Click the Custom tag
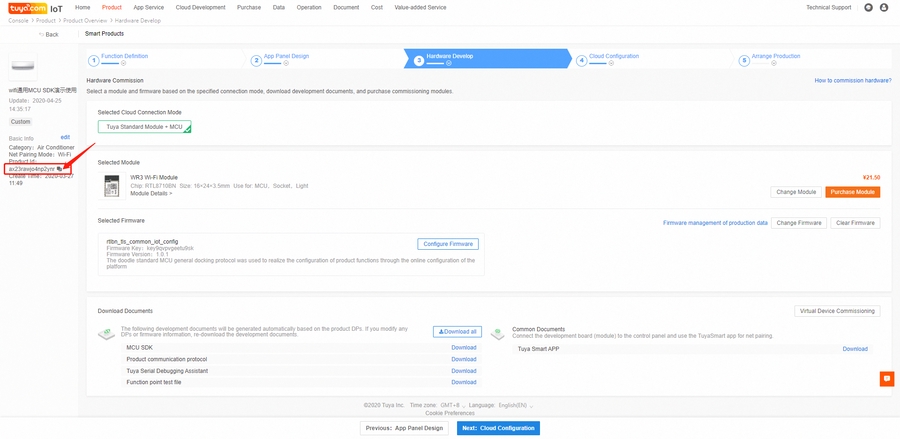 click(x=21, y=122)
